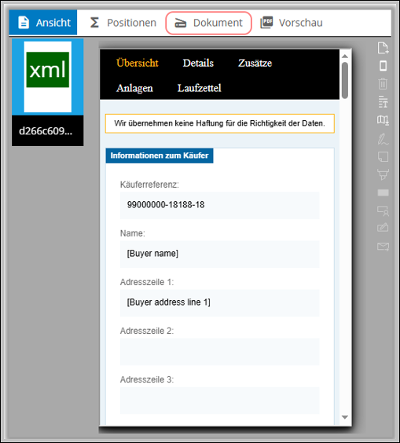Open the Anlagen section link
400x443 pixels.
135,88
